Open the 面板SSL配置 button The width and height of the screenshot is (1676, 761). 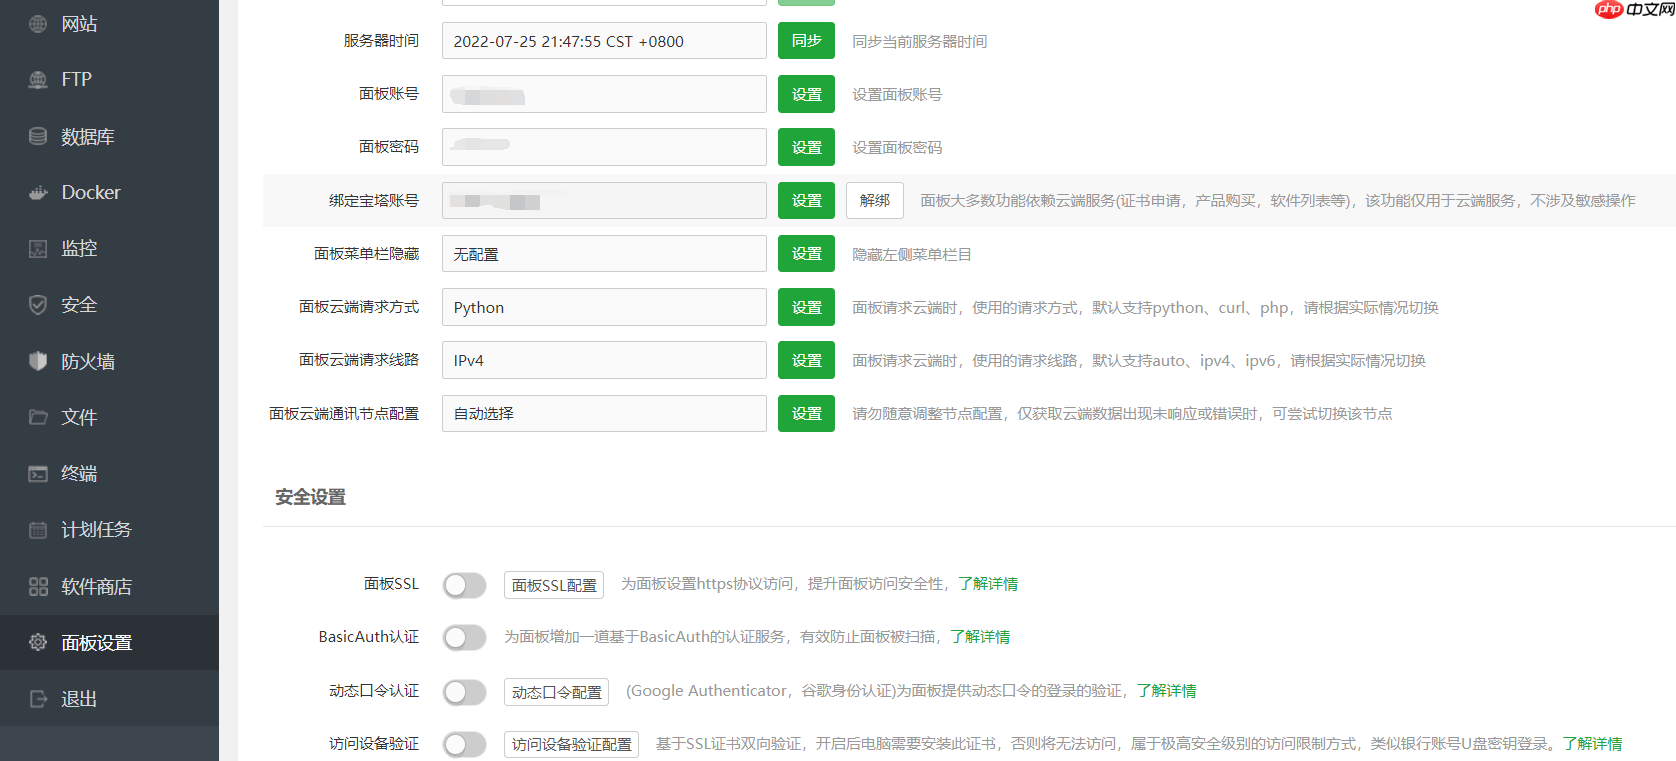[554, 585]
